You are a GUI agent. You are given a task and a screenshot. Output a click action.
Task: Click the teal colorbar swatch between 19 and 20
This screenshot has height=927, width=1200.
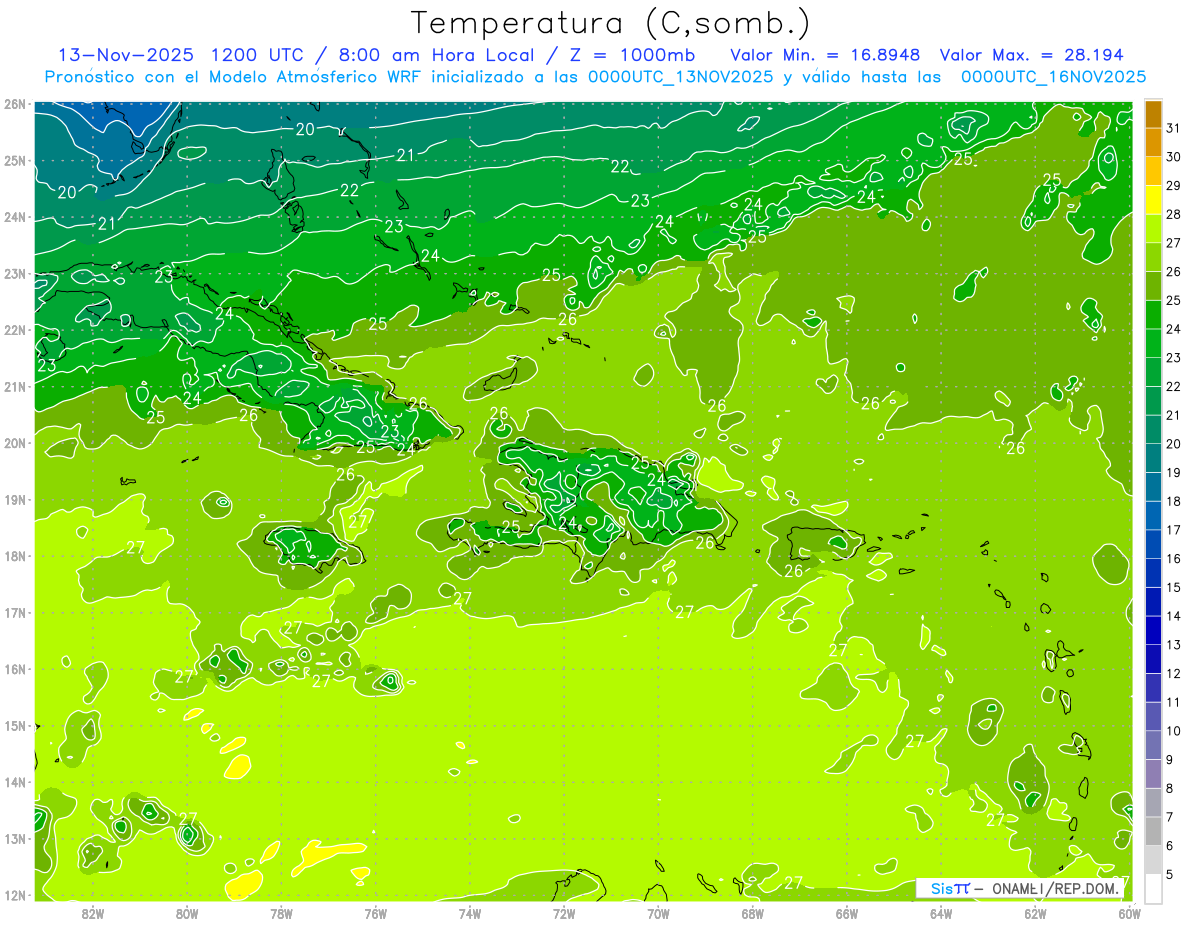pos(1153,458)
